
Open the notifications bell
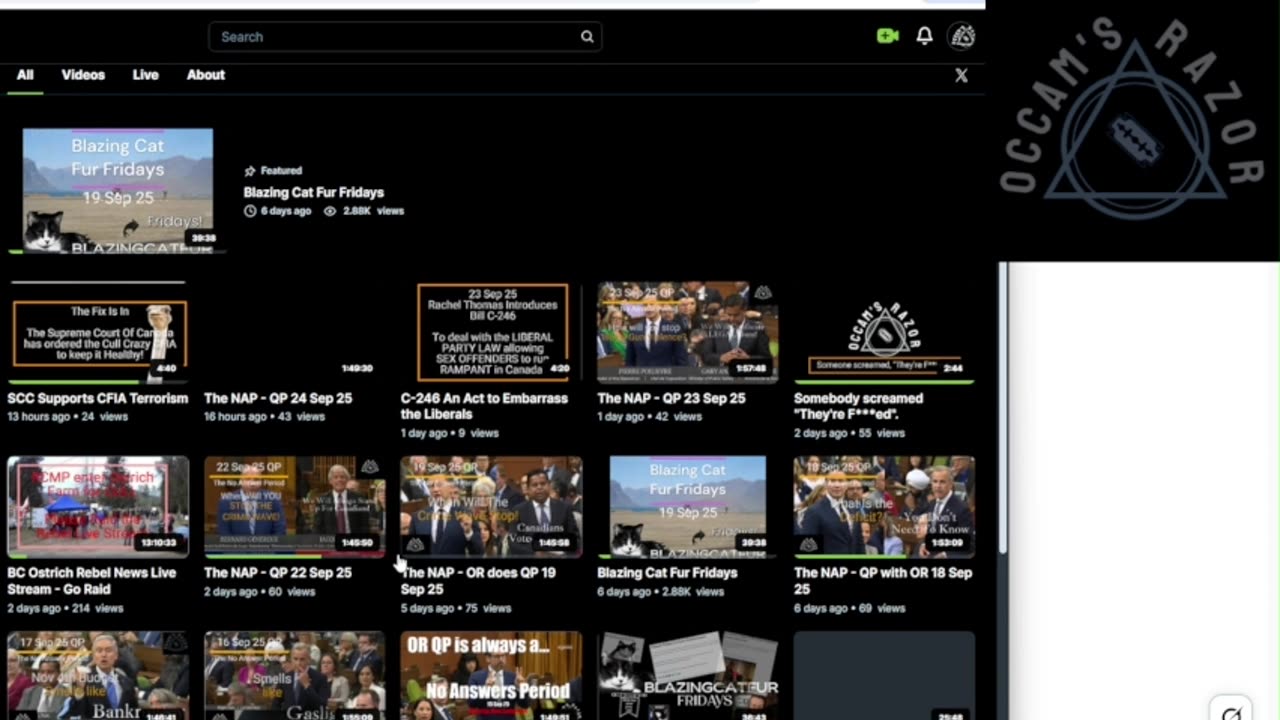click(x=925, y=36)
